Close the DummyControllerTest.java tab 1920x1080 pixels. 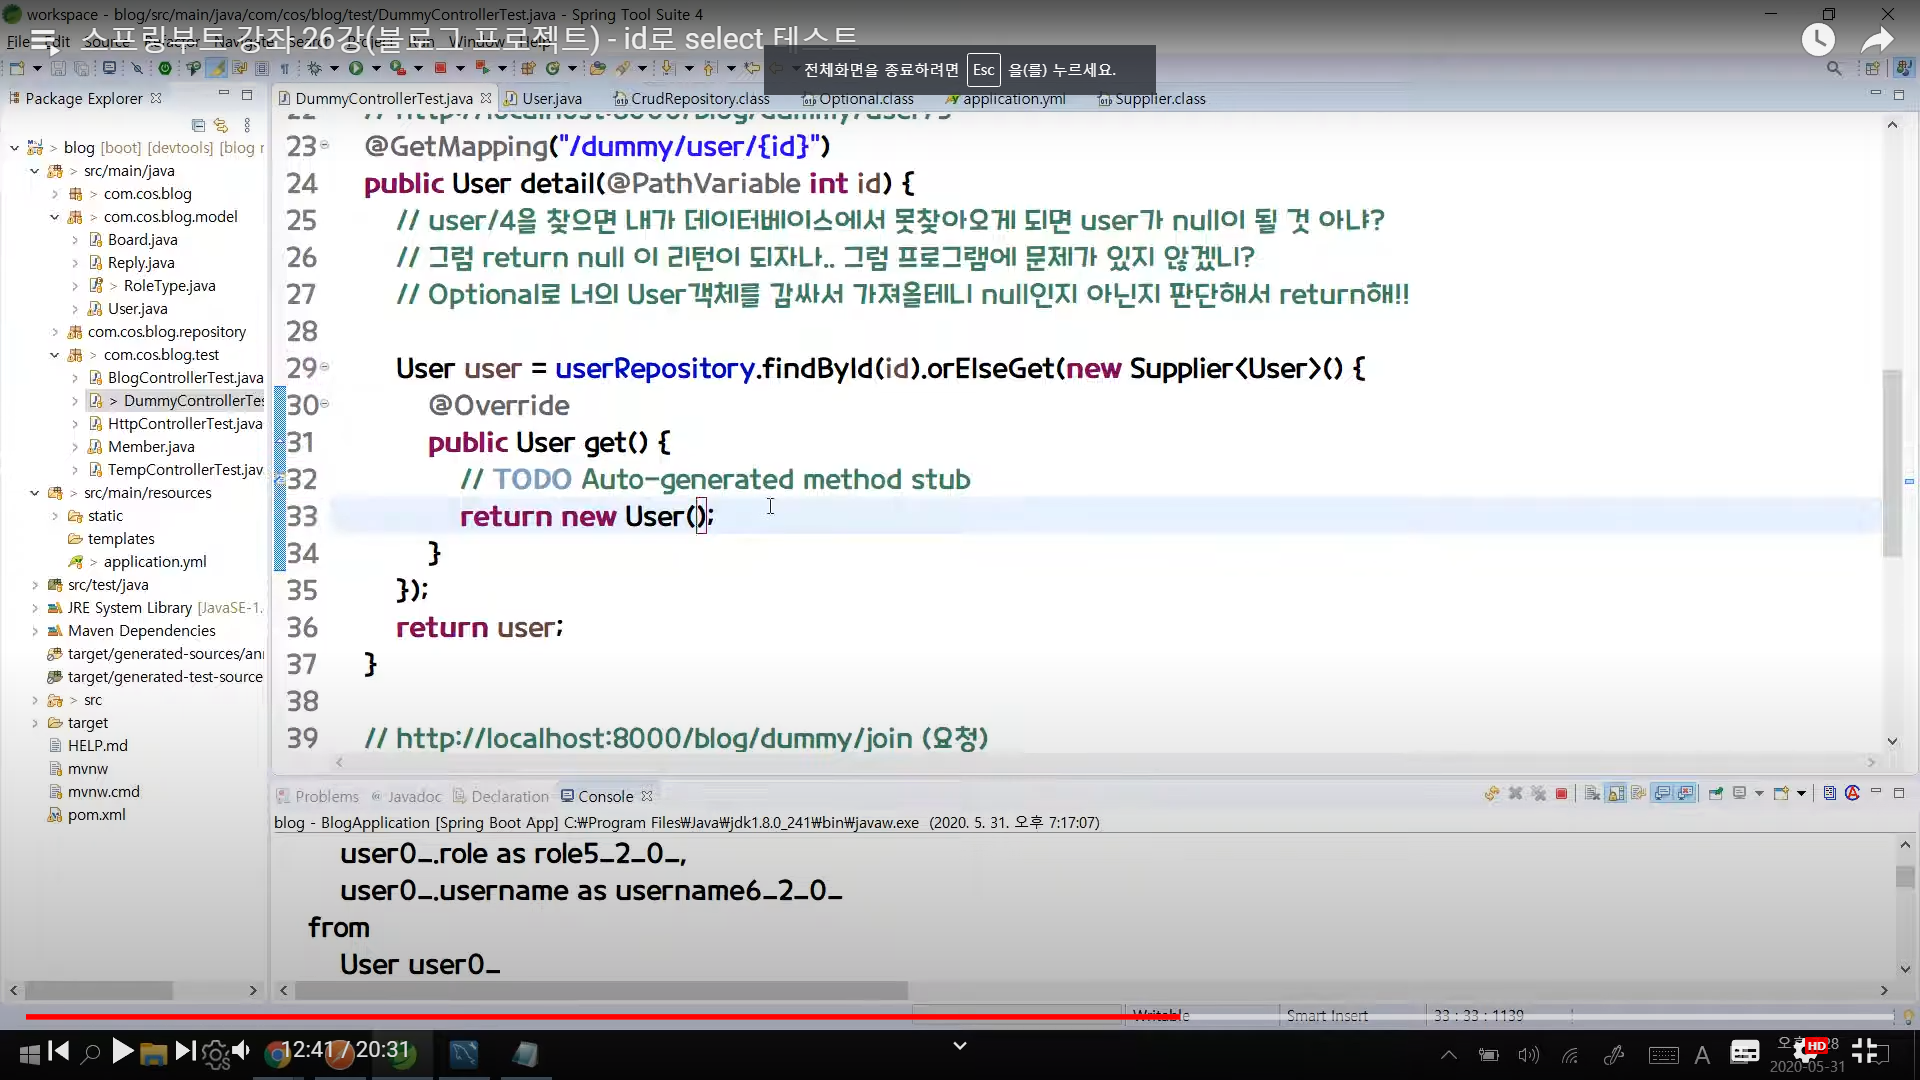[486, 98]
